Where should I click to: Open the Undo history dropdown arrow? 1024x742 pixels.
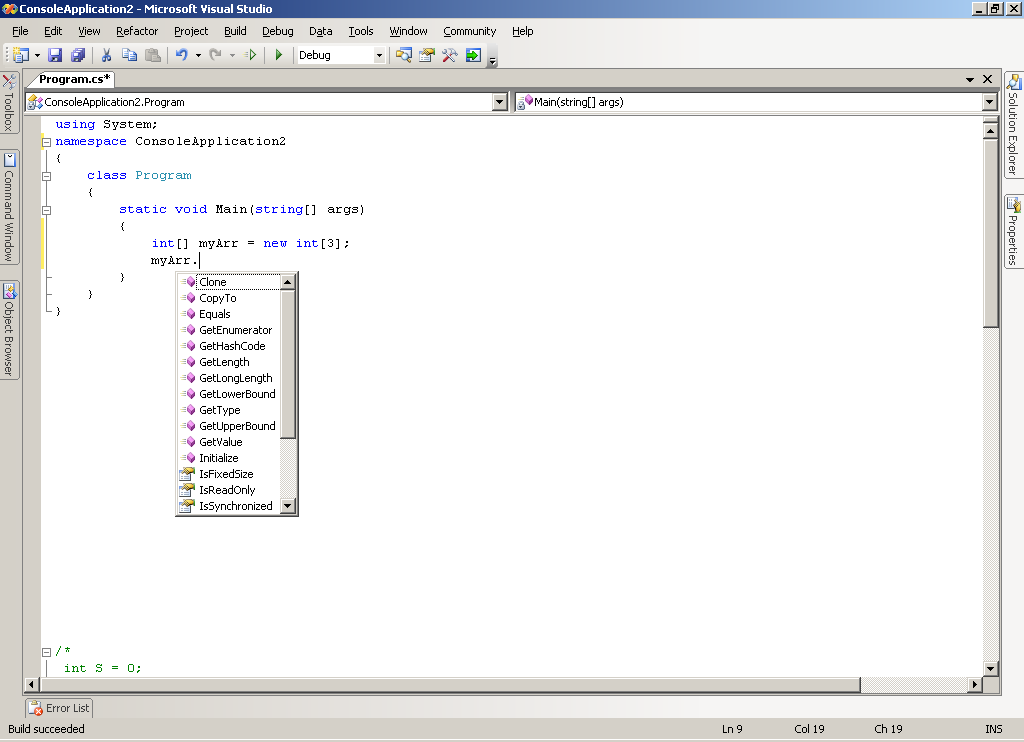point(198,56)
